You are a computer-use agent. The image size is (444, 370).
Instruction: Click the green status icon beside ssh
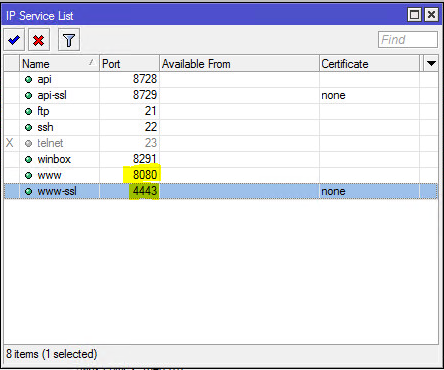[29, 128]
